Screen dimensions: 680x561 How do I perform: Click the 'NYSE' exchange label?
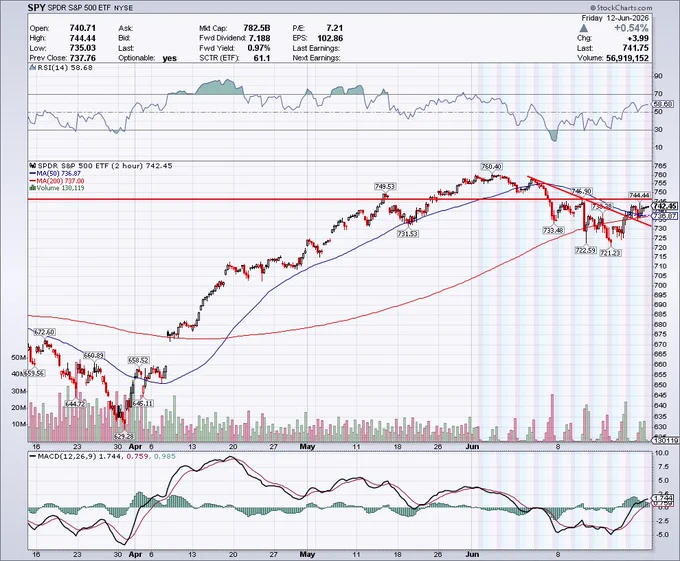124,8
